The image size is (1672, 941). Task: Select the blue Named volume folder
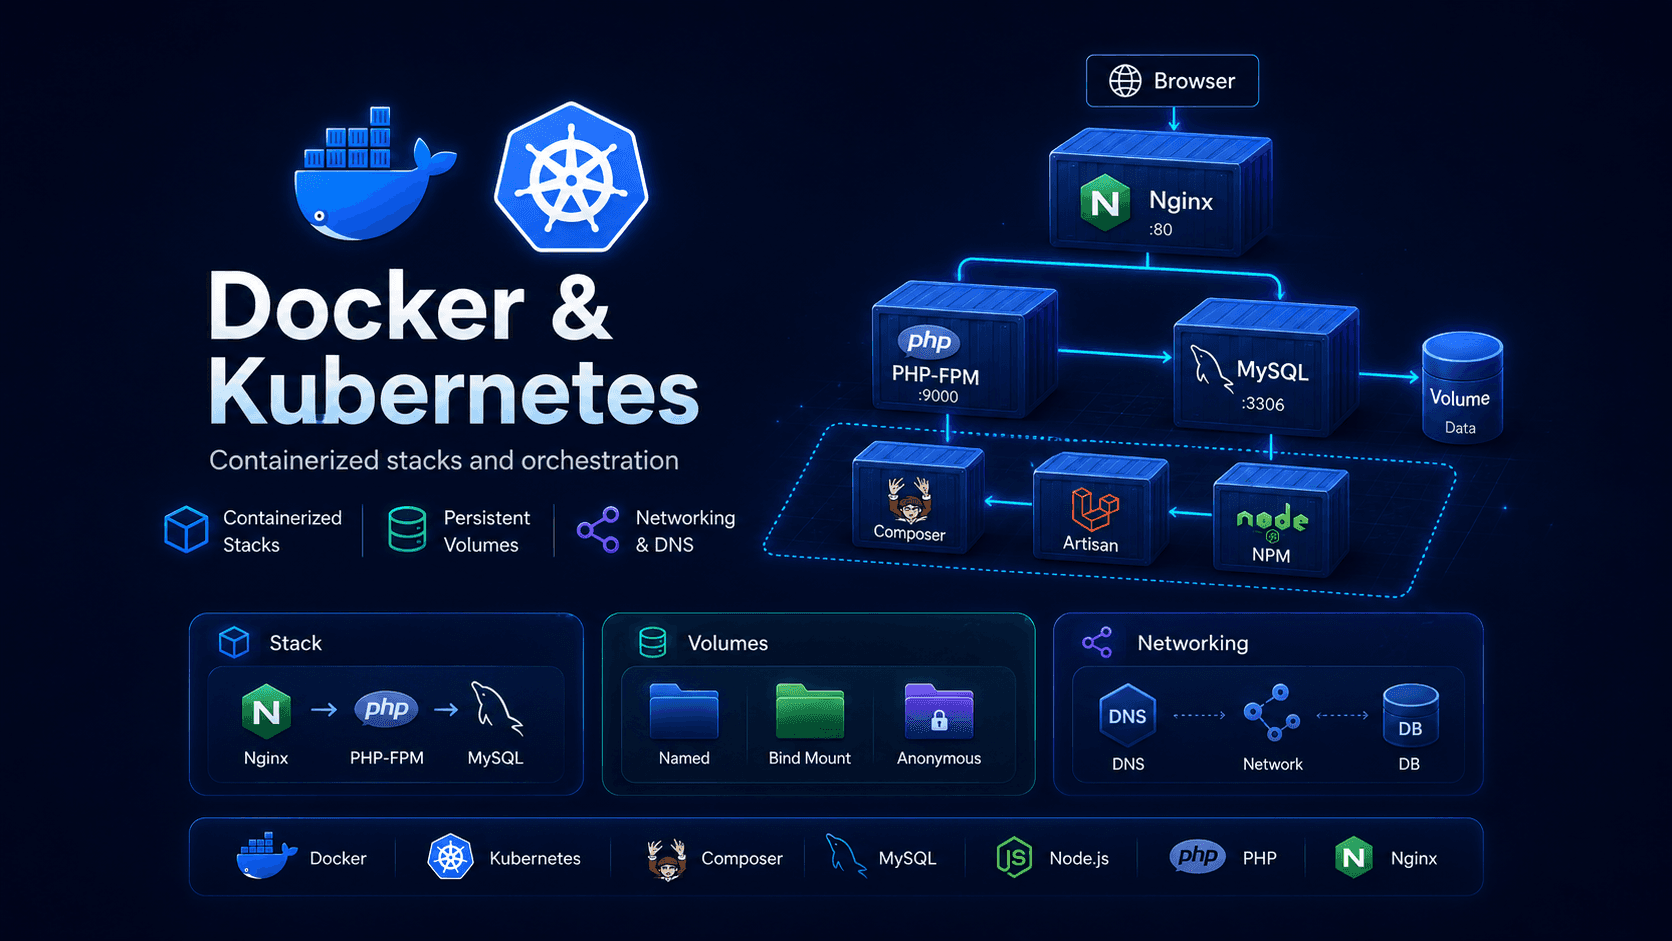click(x=684, y=710)
